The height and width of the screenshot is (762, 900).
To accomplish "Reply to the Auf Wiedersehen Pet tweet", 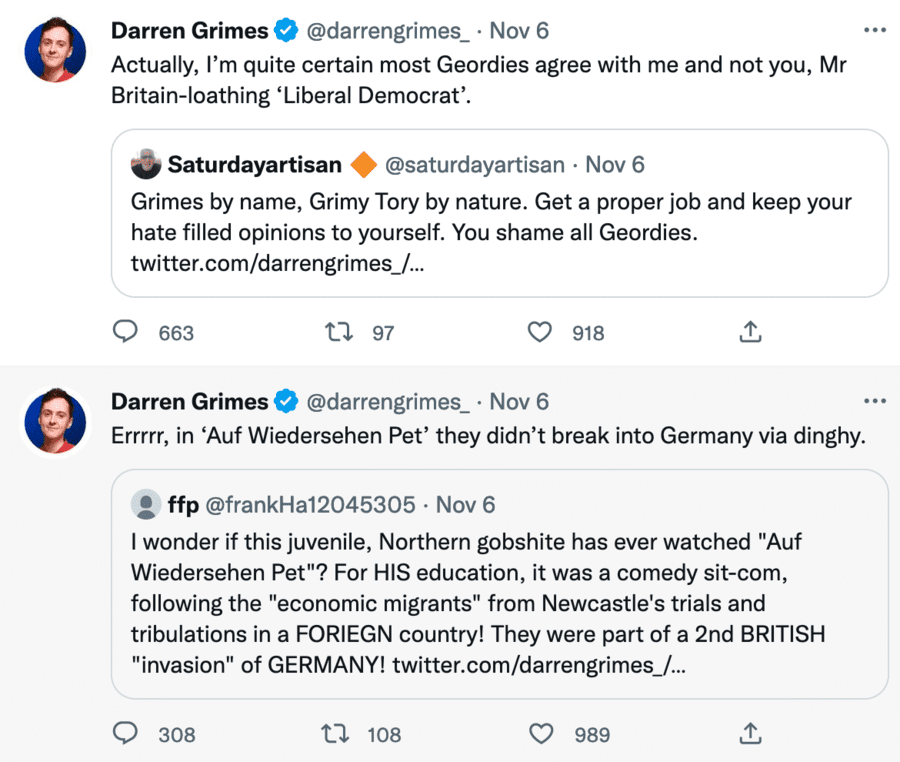I will pos(125,734).
